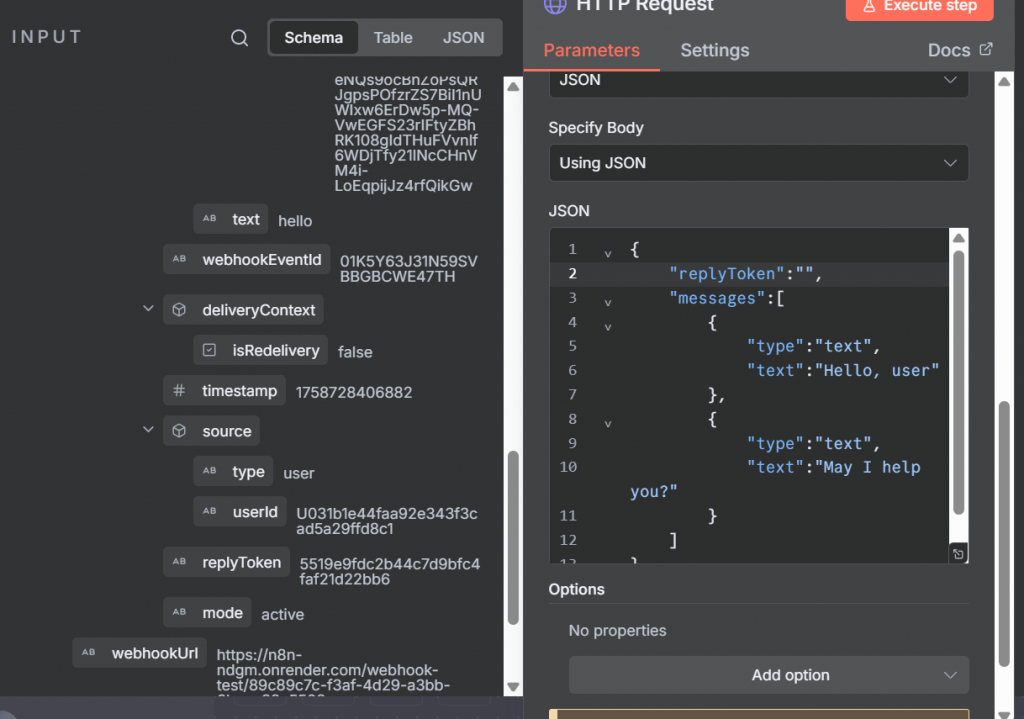1024x719 pixels.
Task: Click the 'false' isRedelivery value
Action: (x=355, y=352)
